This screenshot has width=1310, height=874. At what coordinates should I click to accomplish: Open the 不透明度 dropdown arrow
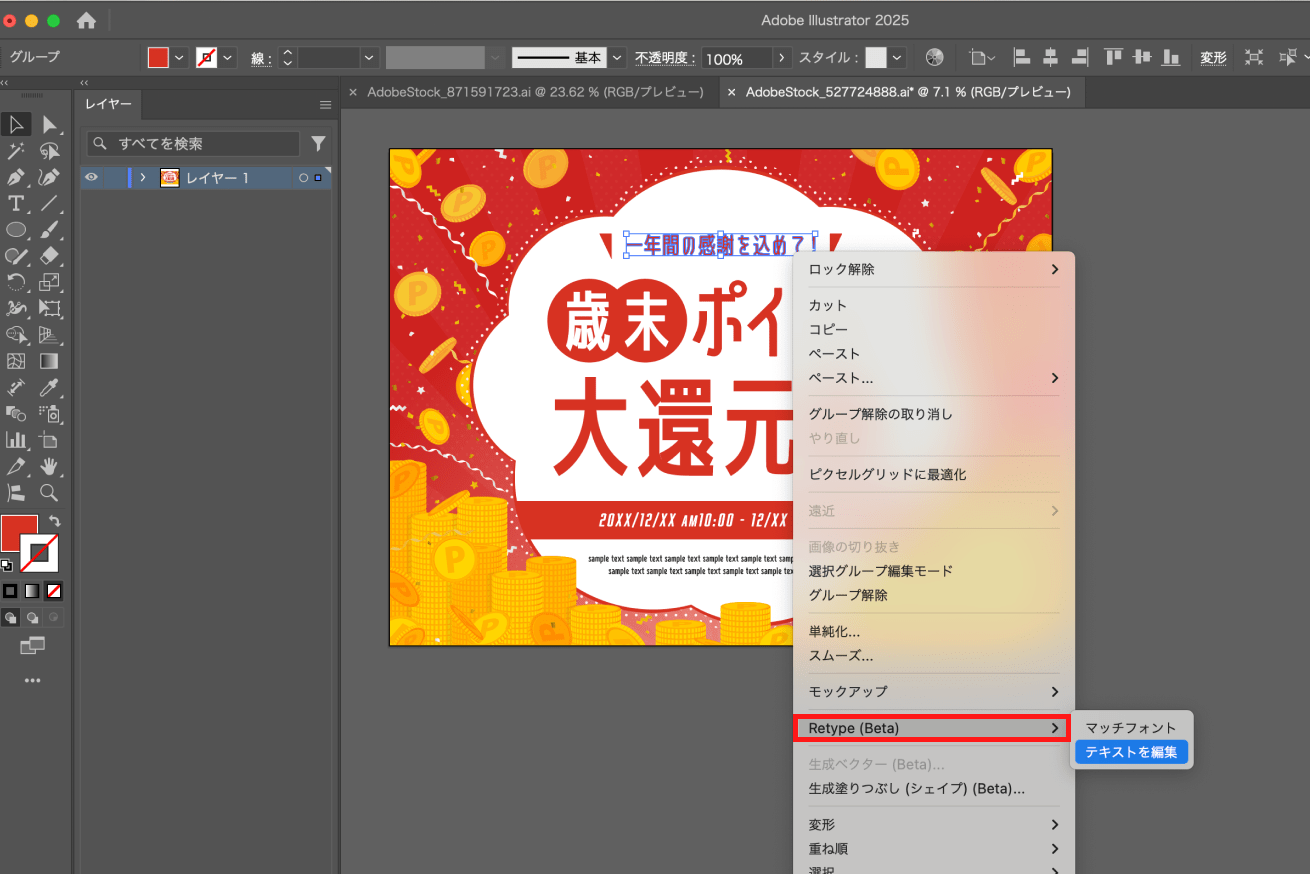click(781, 57)
